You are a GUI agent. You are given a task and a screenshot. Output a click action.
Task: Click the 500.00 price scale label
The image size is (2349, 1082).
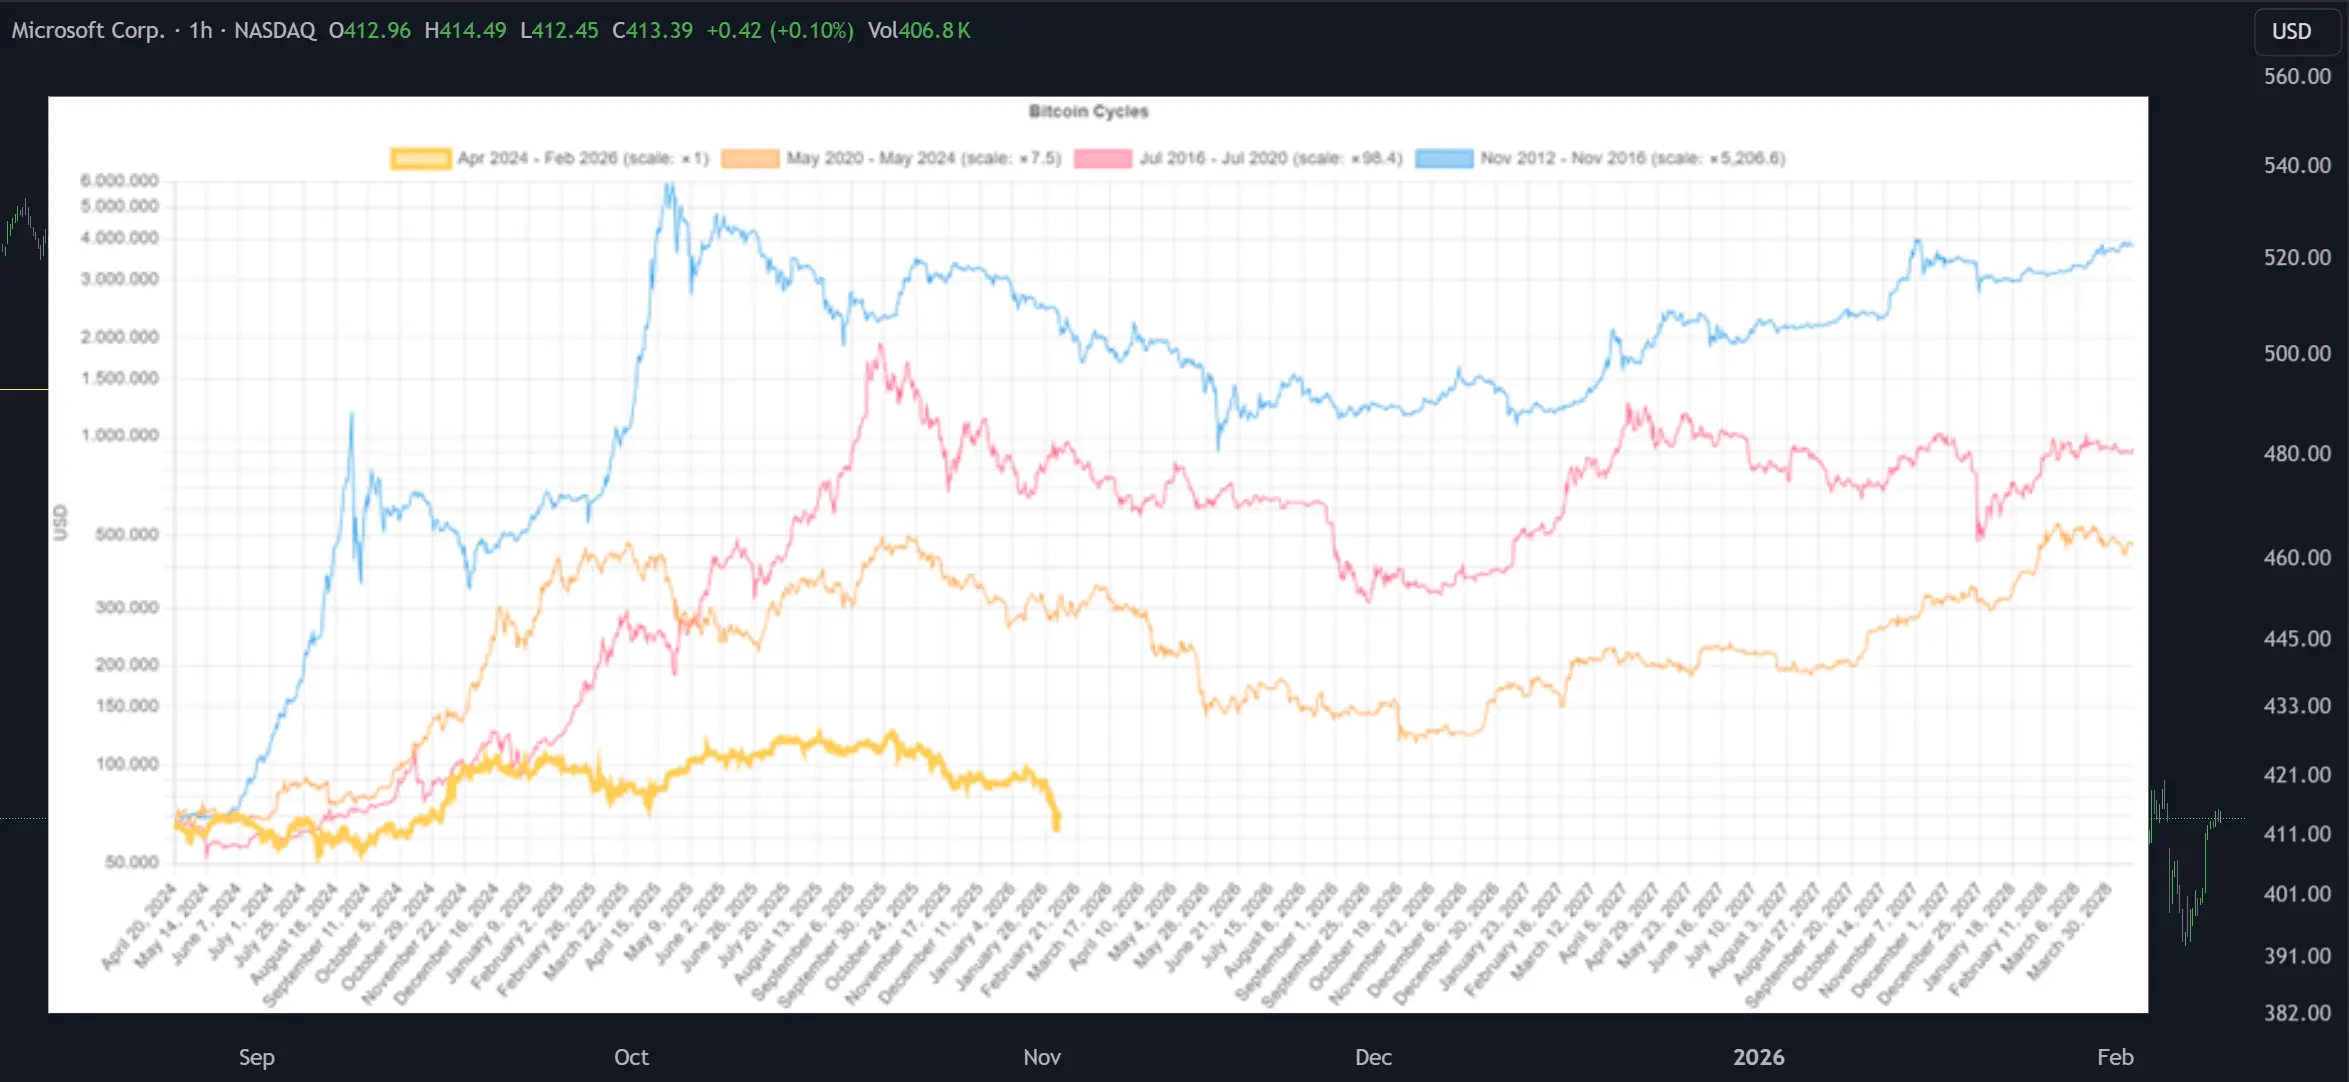coord(2297,353)
